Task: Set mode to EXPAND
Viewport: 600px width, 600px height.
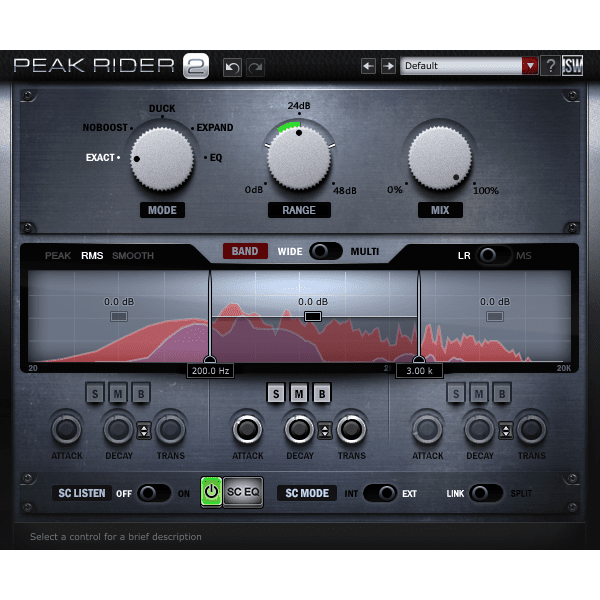Action: pos(215,127)
